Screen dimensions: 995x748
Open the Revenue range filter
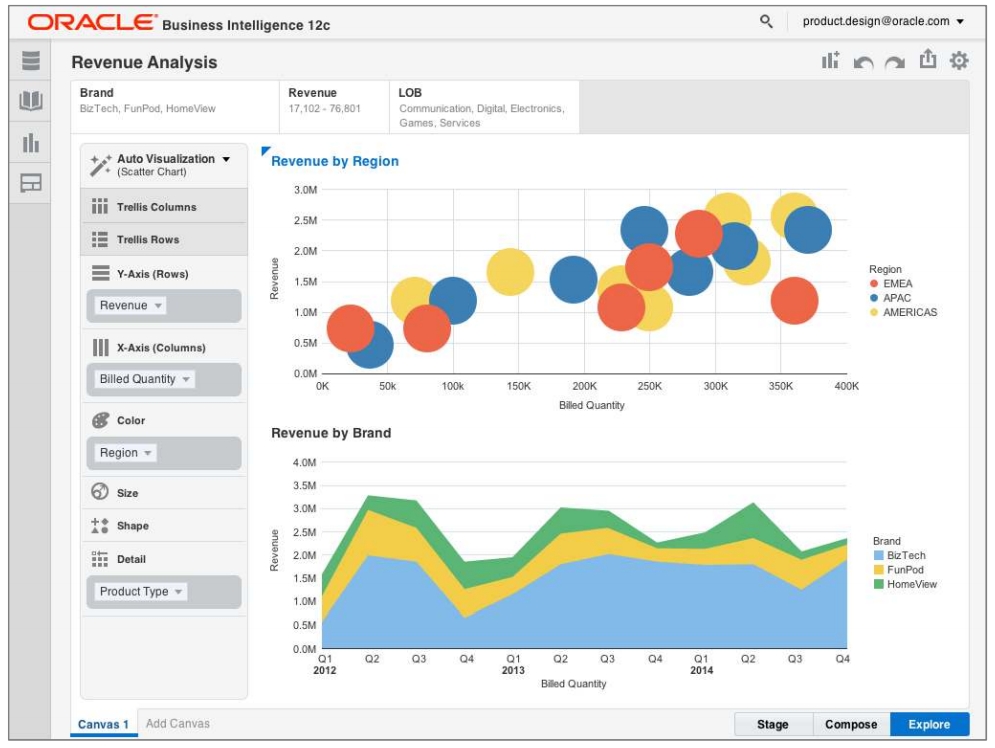(x=334, y=107)
